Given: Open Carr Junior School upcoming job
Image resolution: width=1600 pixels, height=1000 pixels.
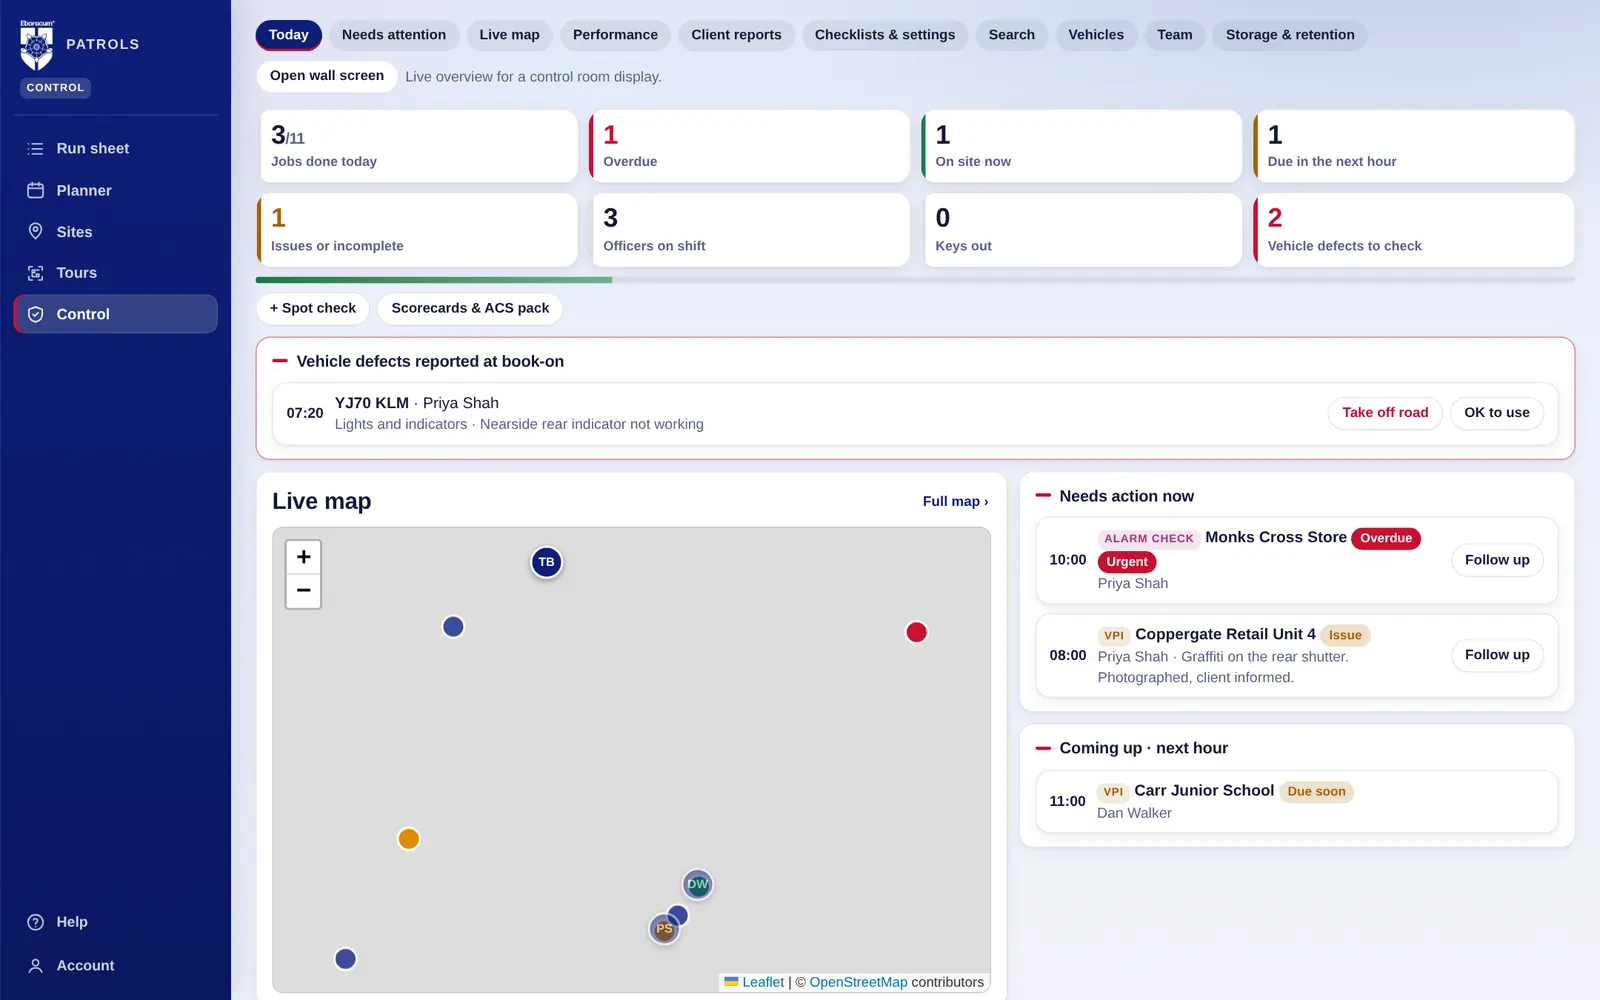Looking at the screenshot, I should (x=1297, y=801).
